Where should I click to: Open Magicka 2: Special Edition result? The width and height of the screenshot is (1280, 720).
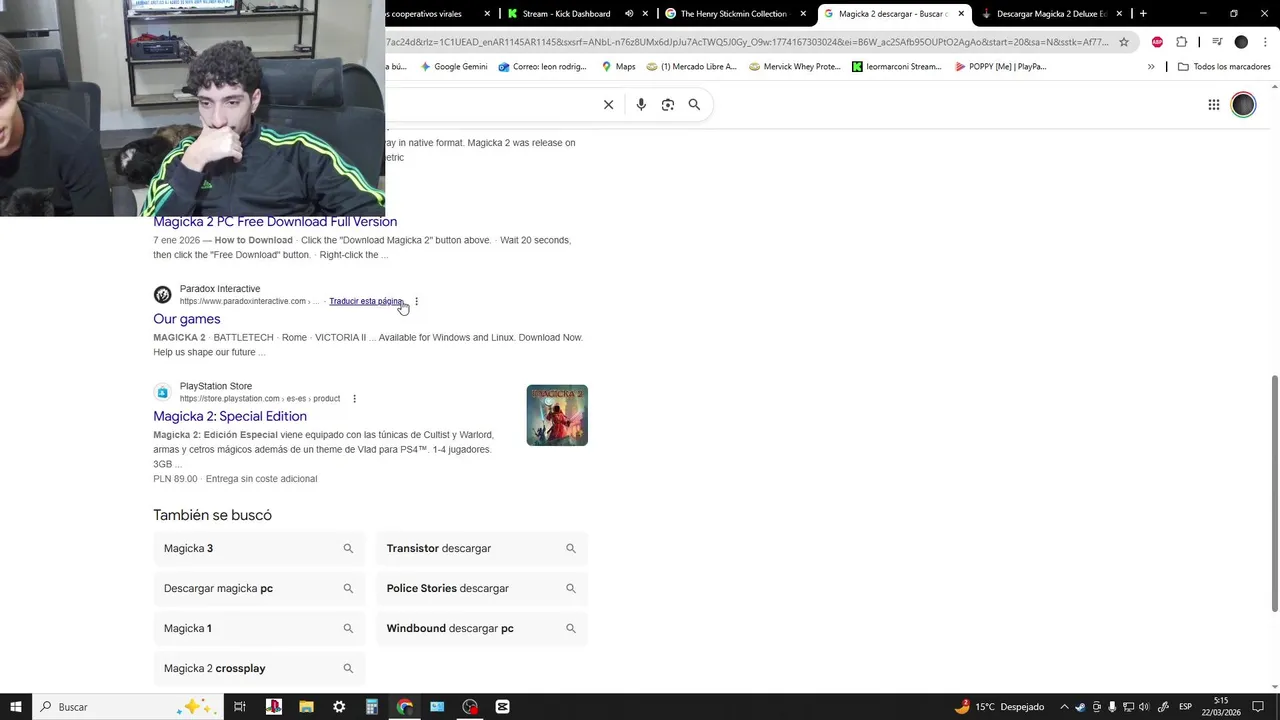click(230, 416)
